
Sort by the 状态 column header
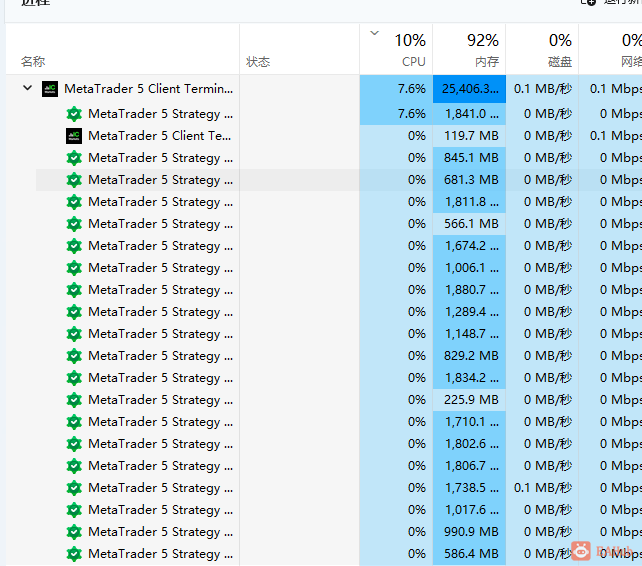(300, 49)
